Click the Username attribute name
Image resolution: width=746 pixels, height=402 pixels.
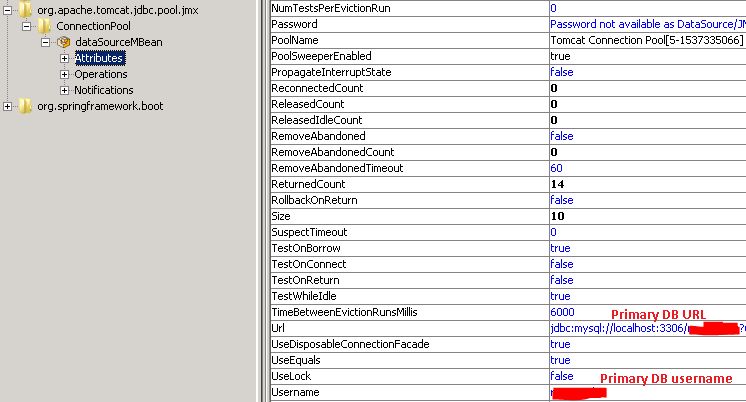(295, 392)
